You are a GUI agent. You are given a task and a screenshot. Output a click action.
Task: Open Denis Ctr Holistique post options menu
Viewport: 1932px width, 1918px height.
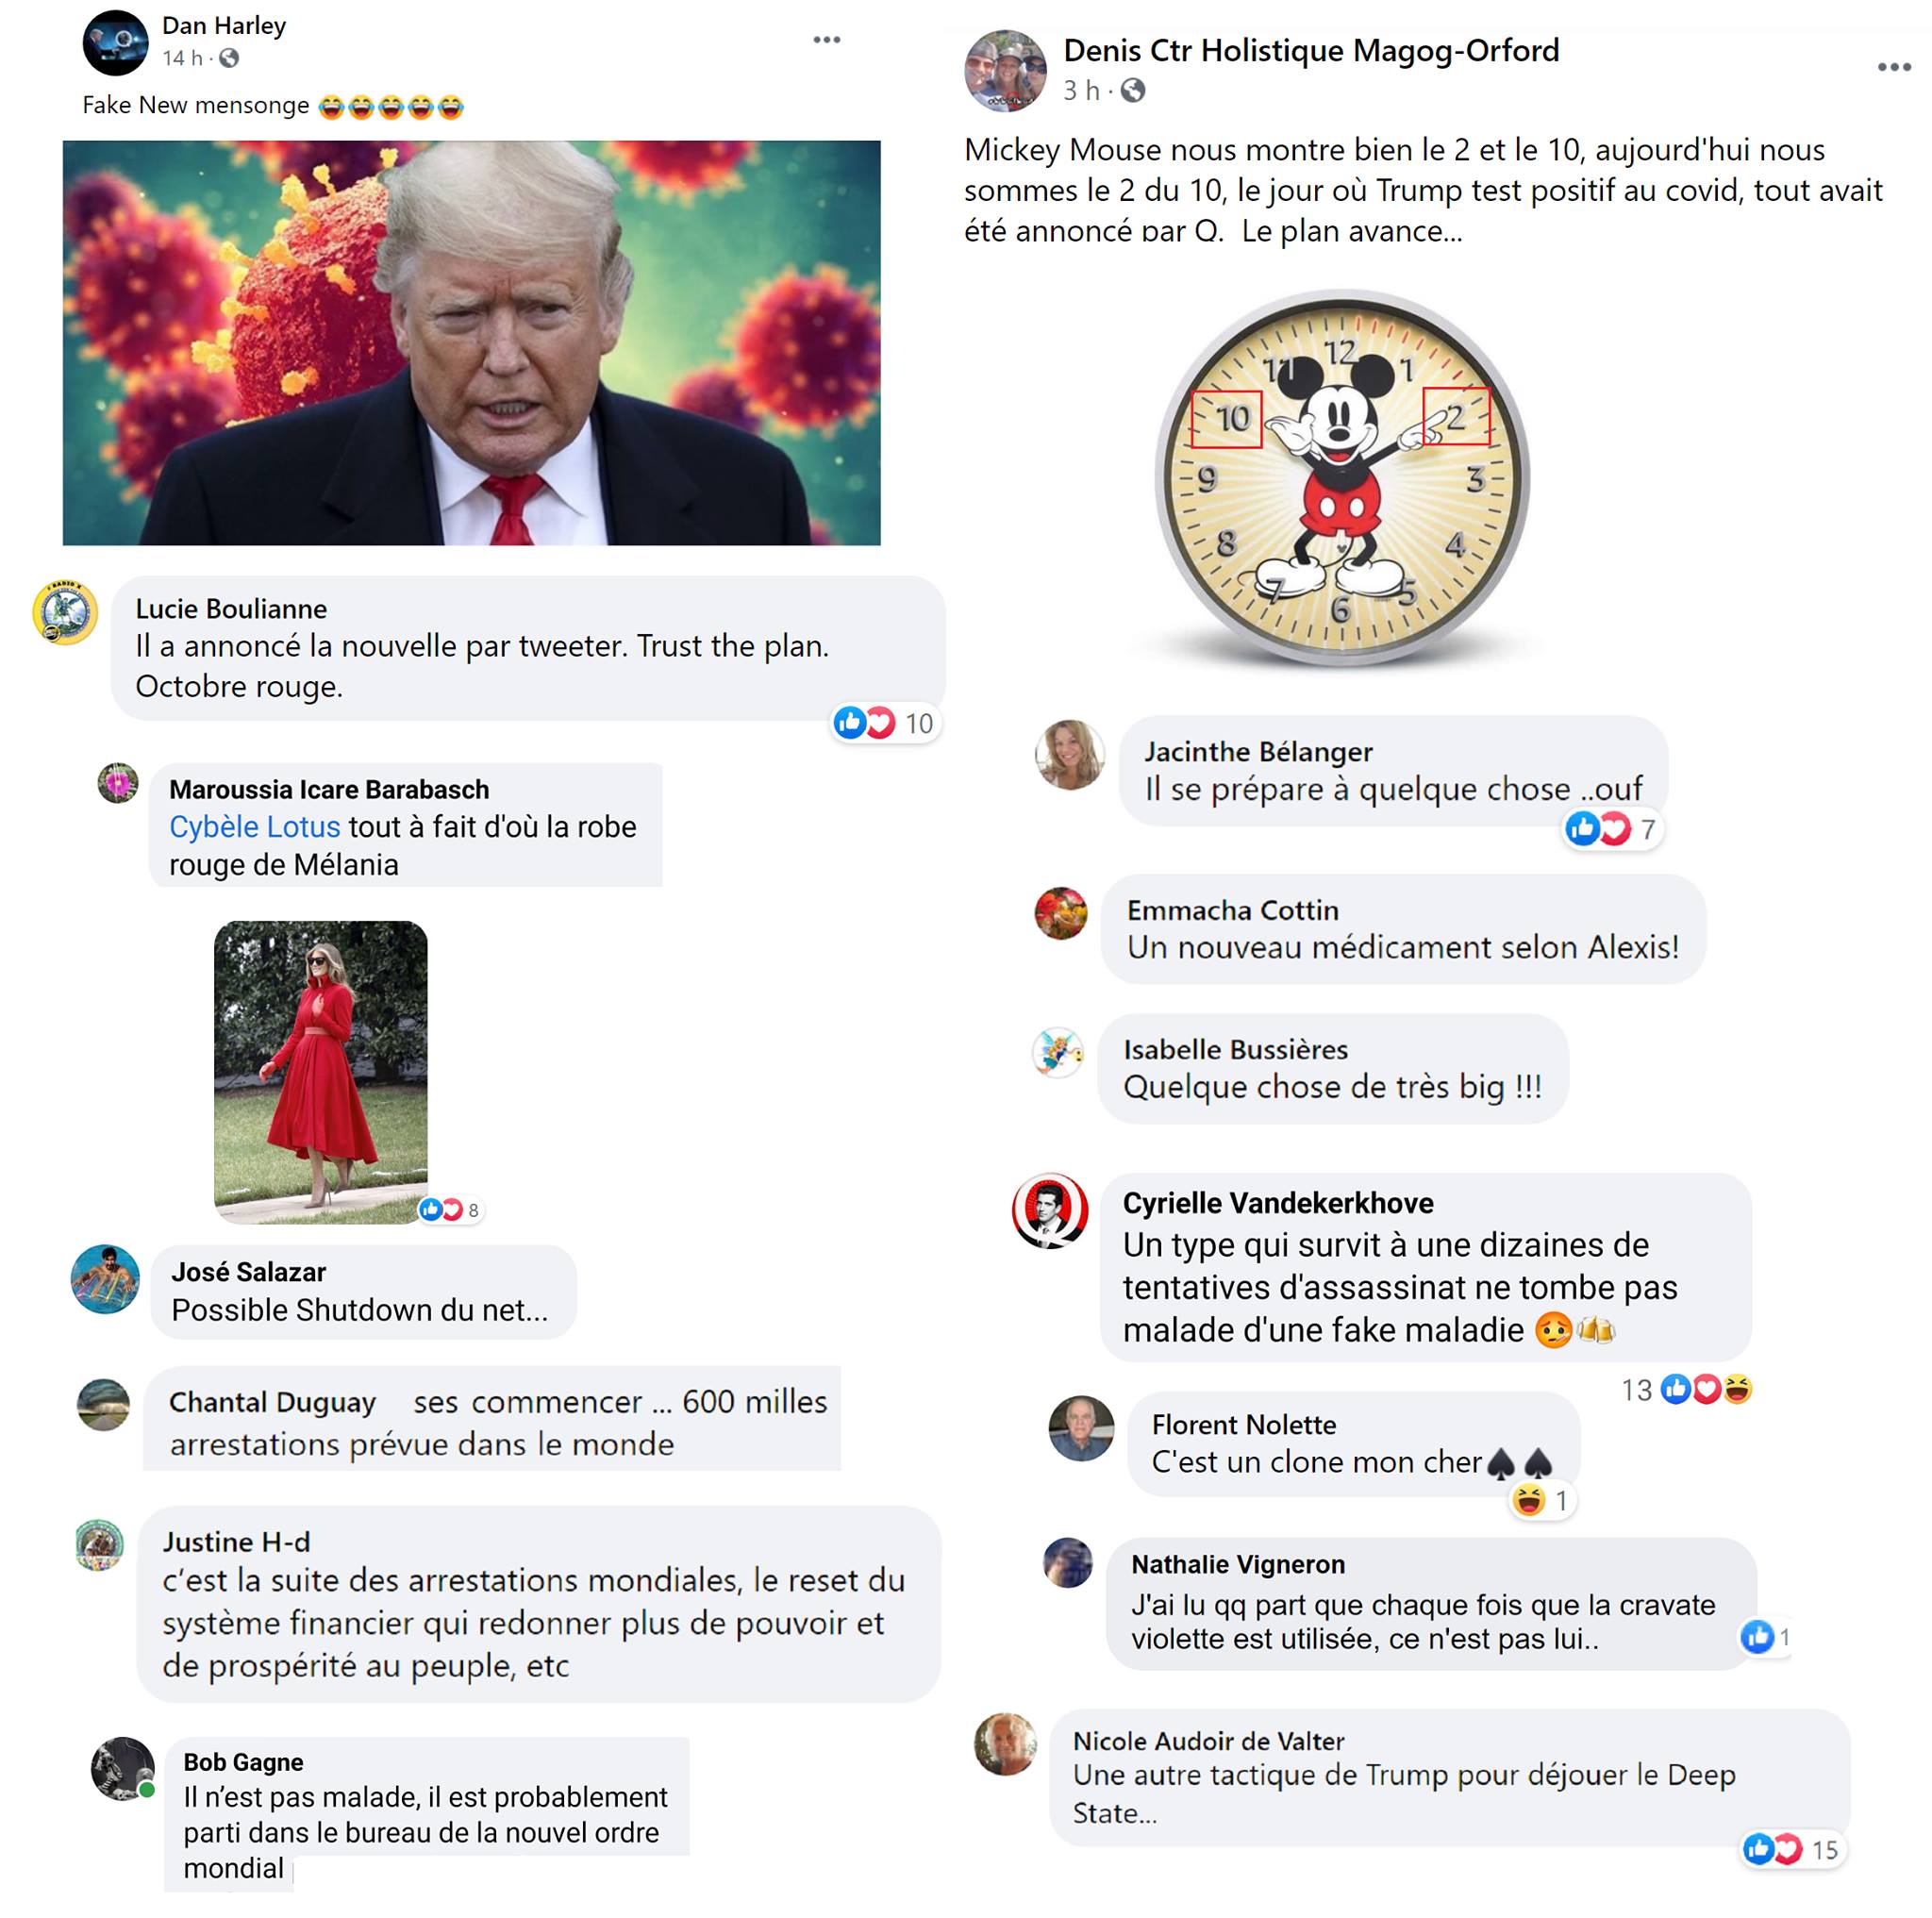coord(1893,67)
